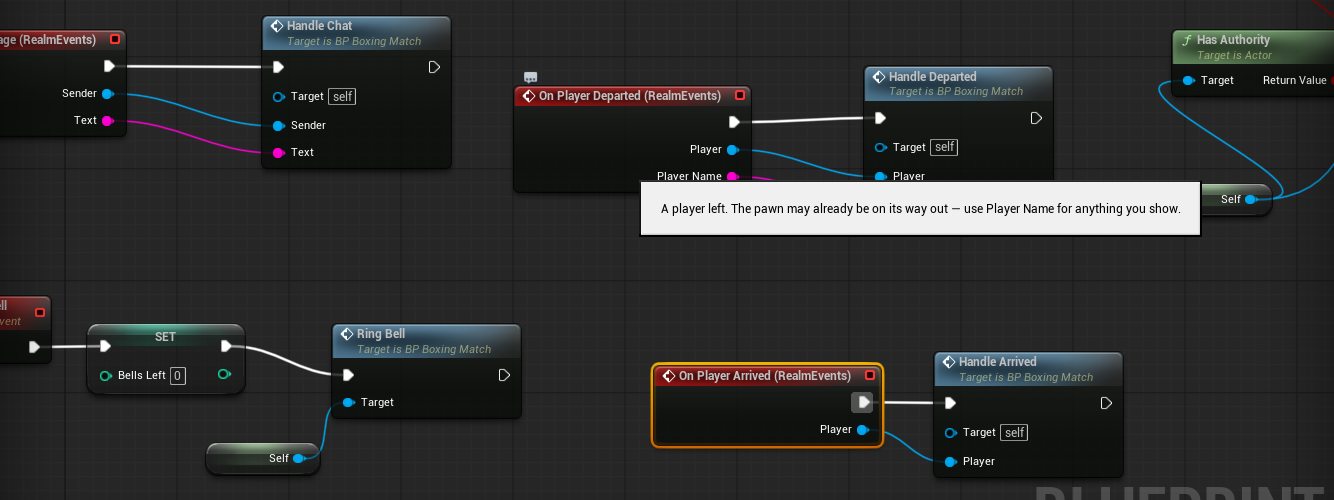1334x500 pixels.
Task: Click the Player output pin on On Player Arrived
Action: click(862, 429)
